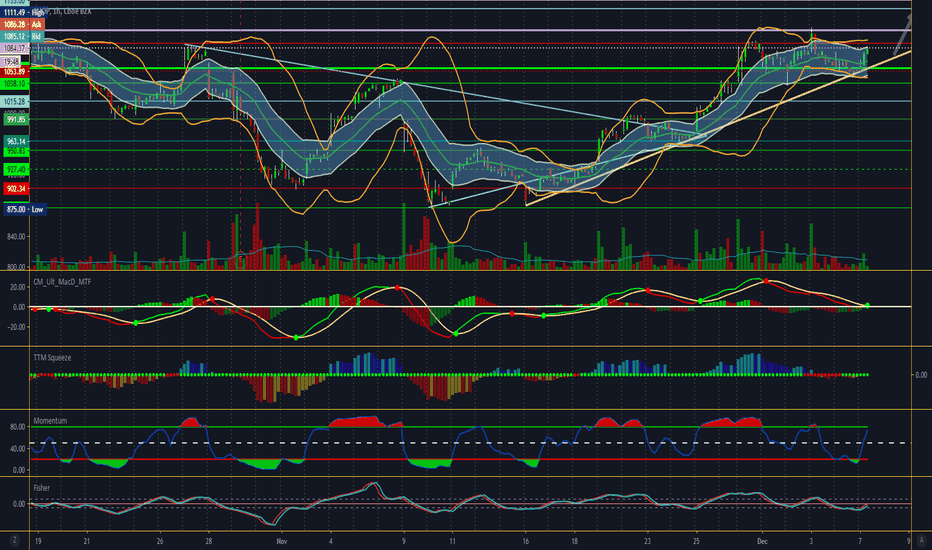Select the gray arrow drawing at top-right

point(902,33)
